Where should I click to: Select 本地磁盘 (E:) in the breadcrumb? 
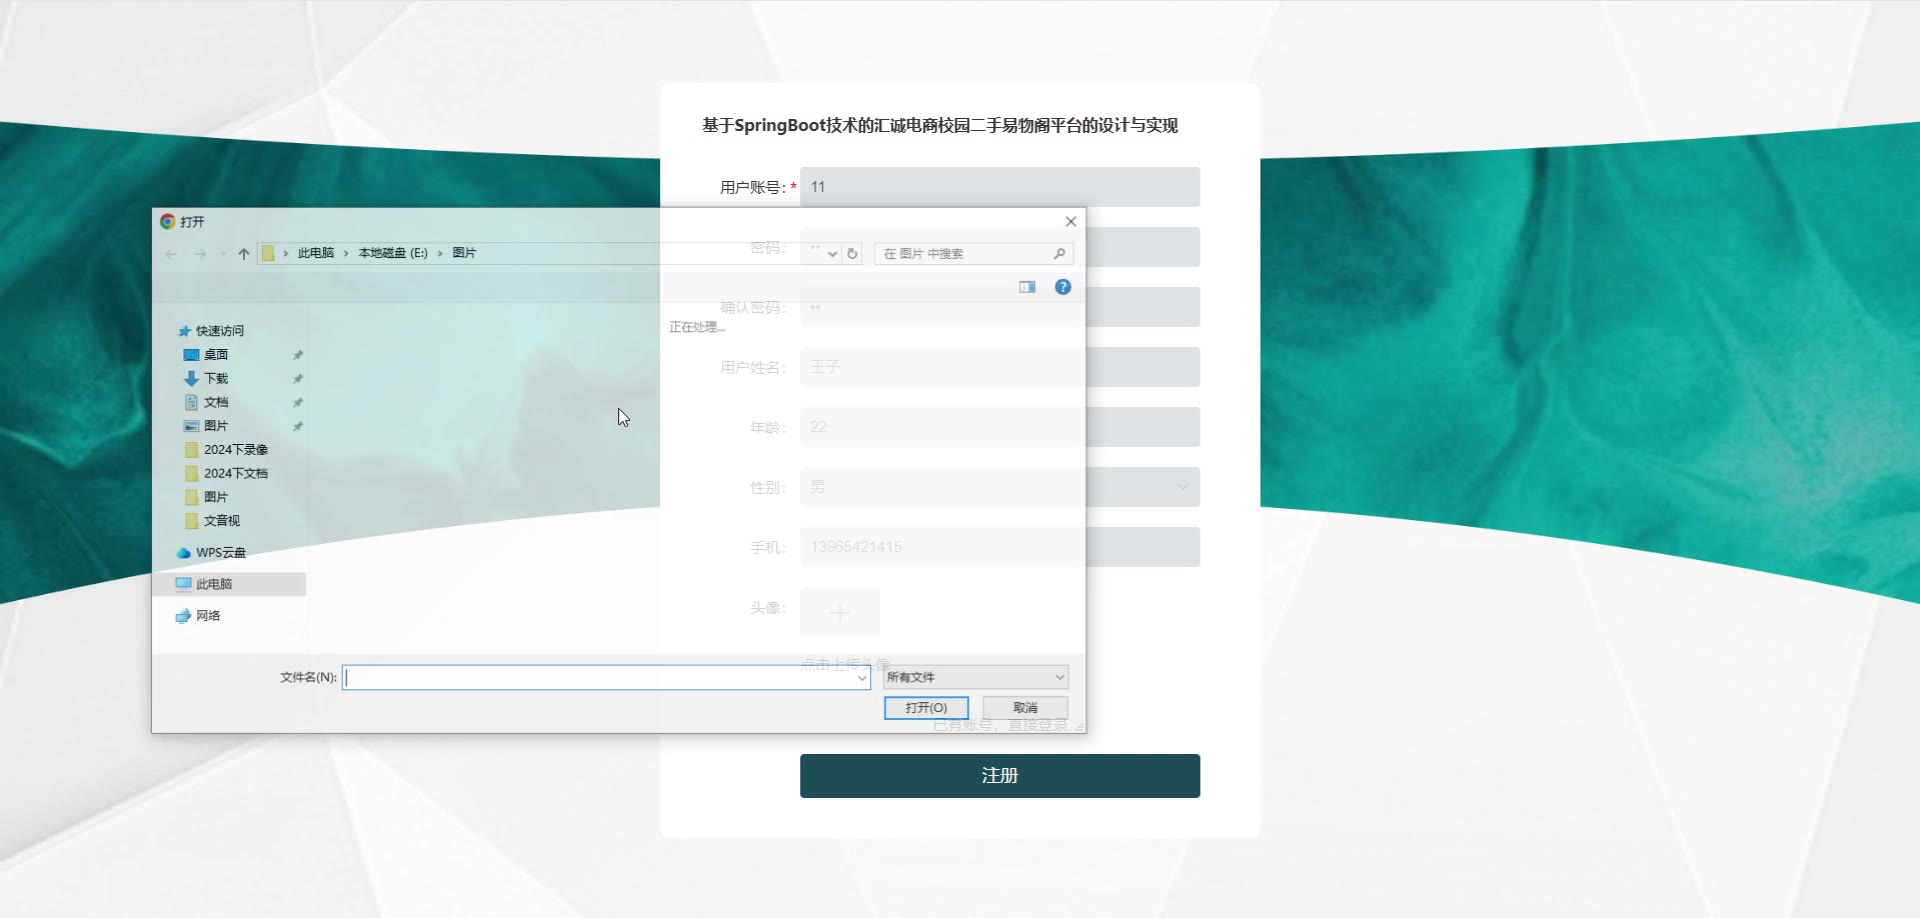[393, 253]
